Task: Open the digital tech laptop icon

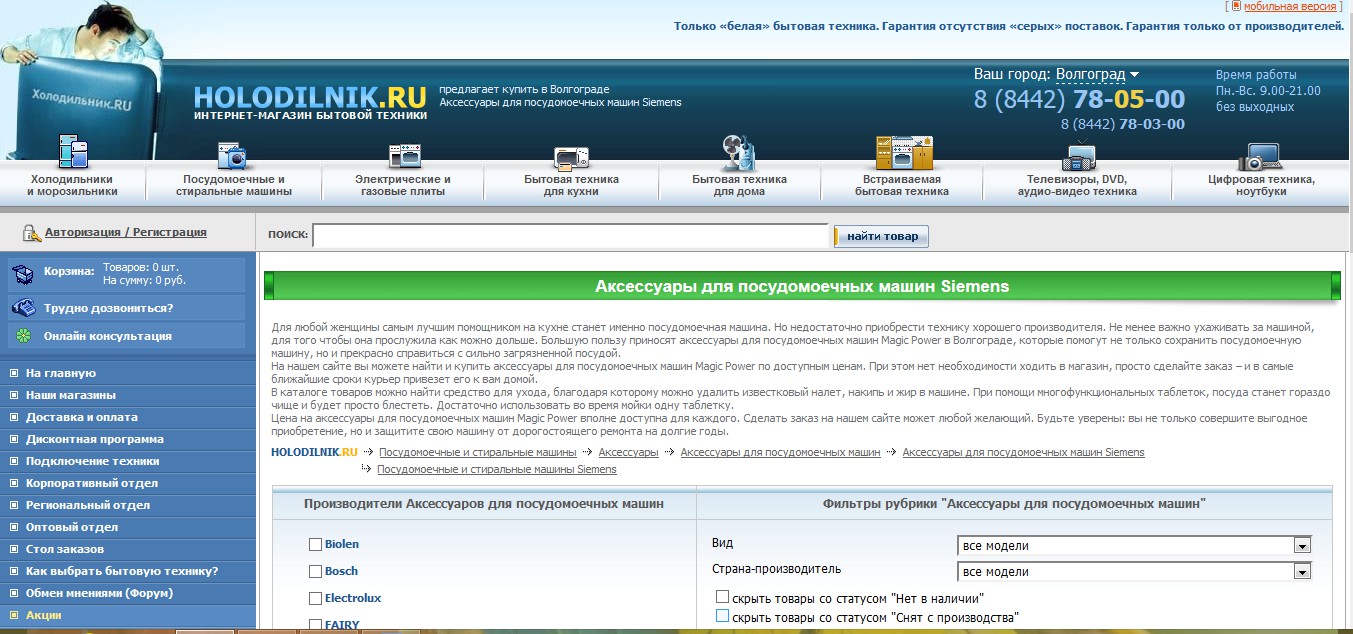Action: point(1259,157)
